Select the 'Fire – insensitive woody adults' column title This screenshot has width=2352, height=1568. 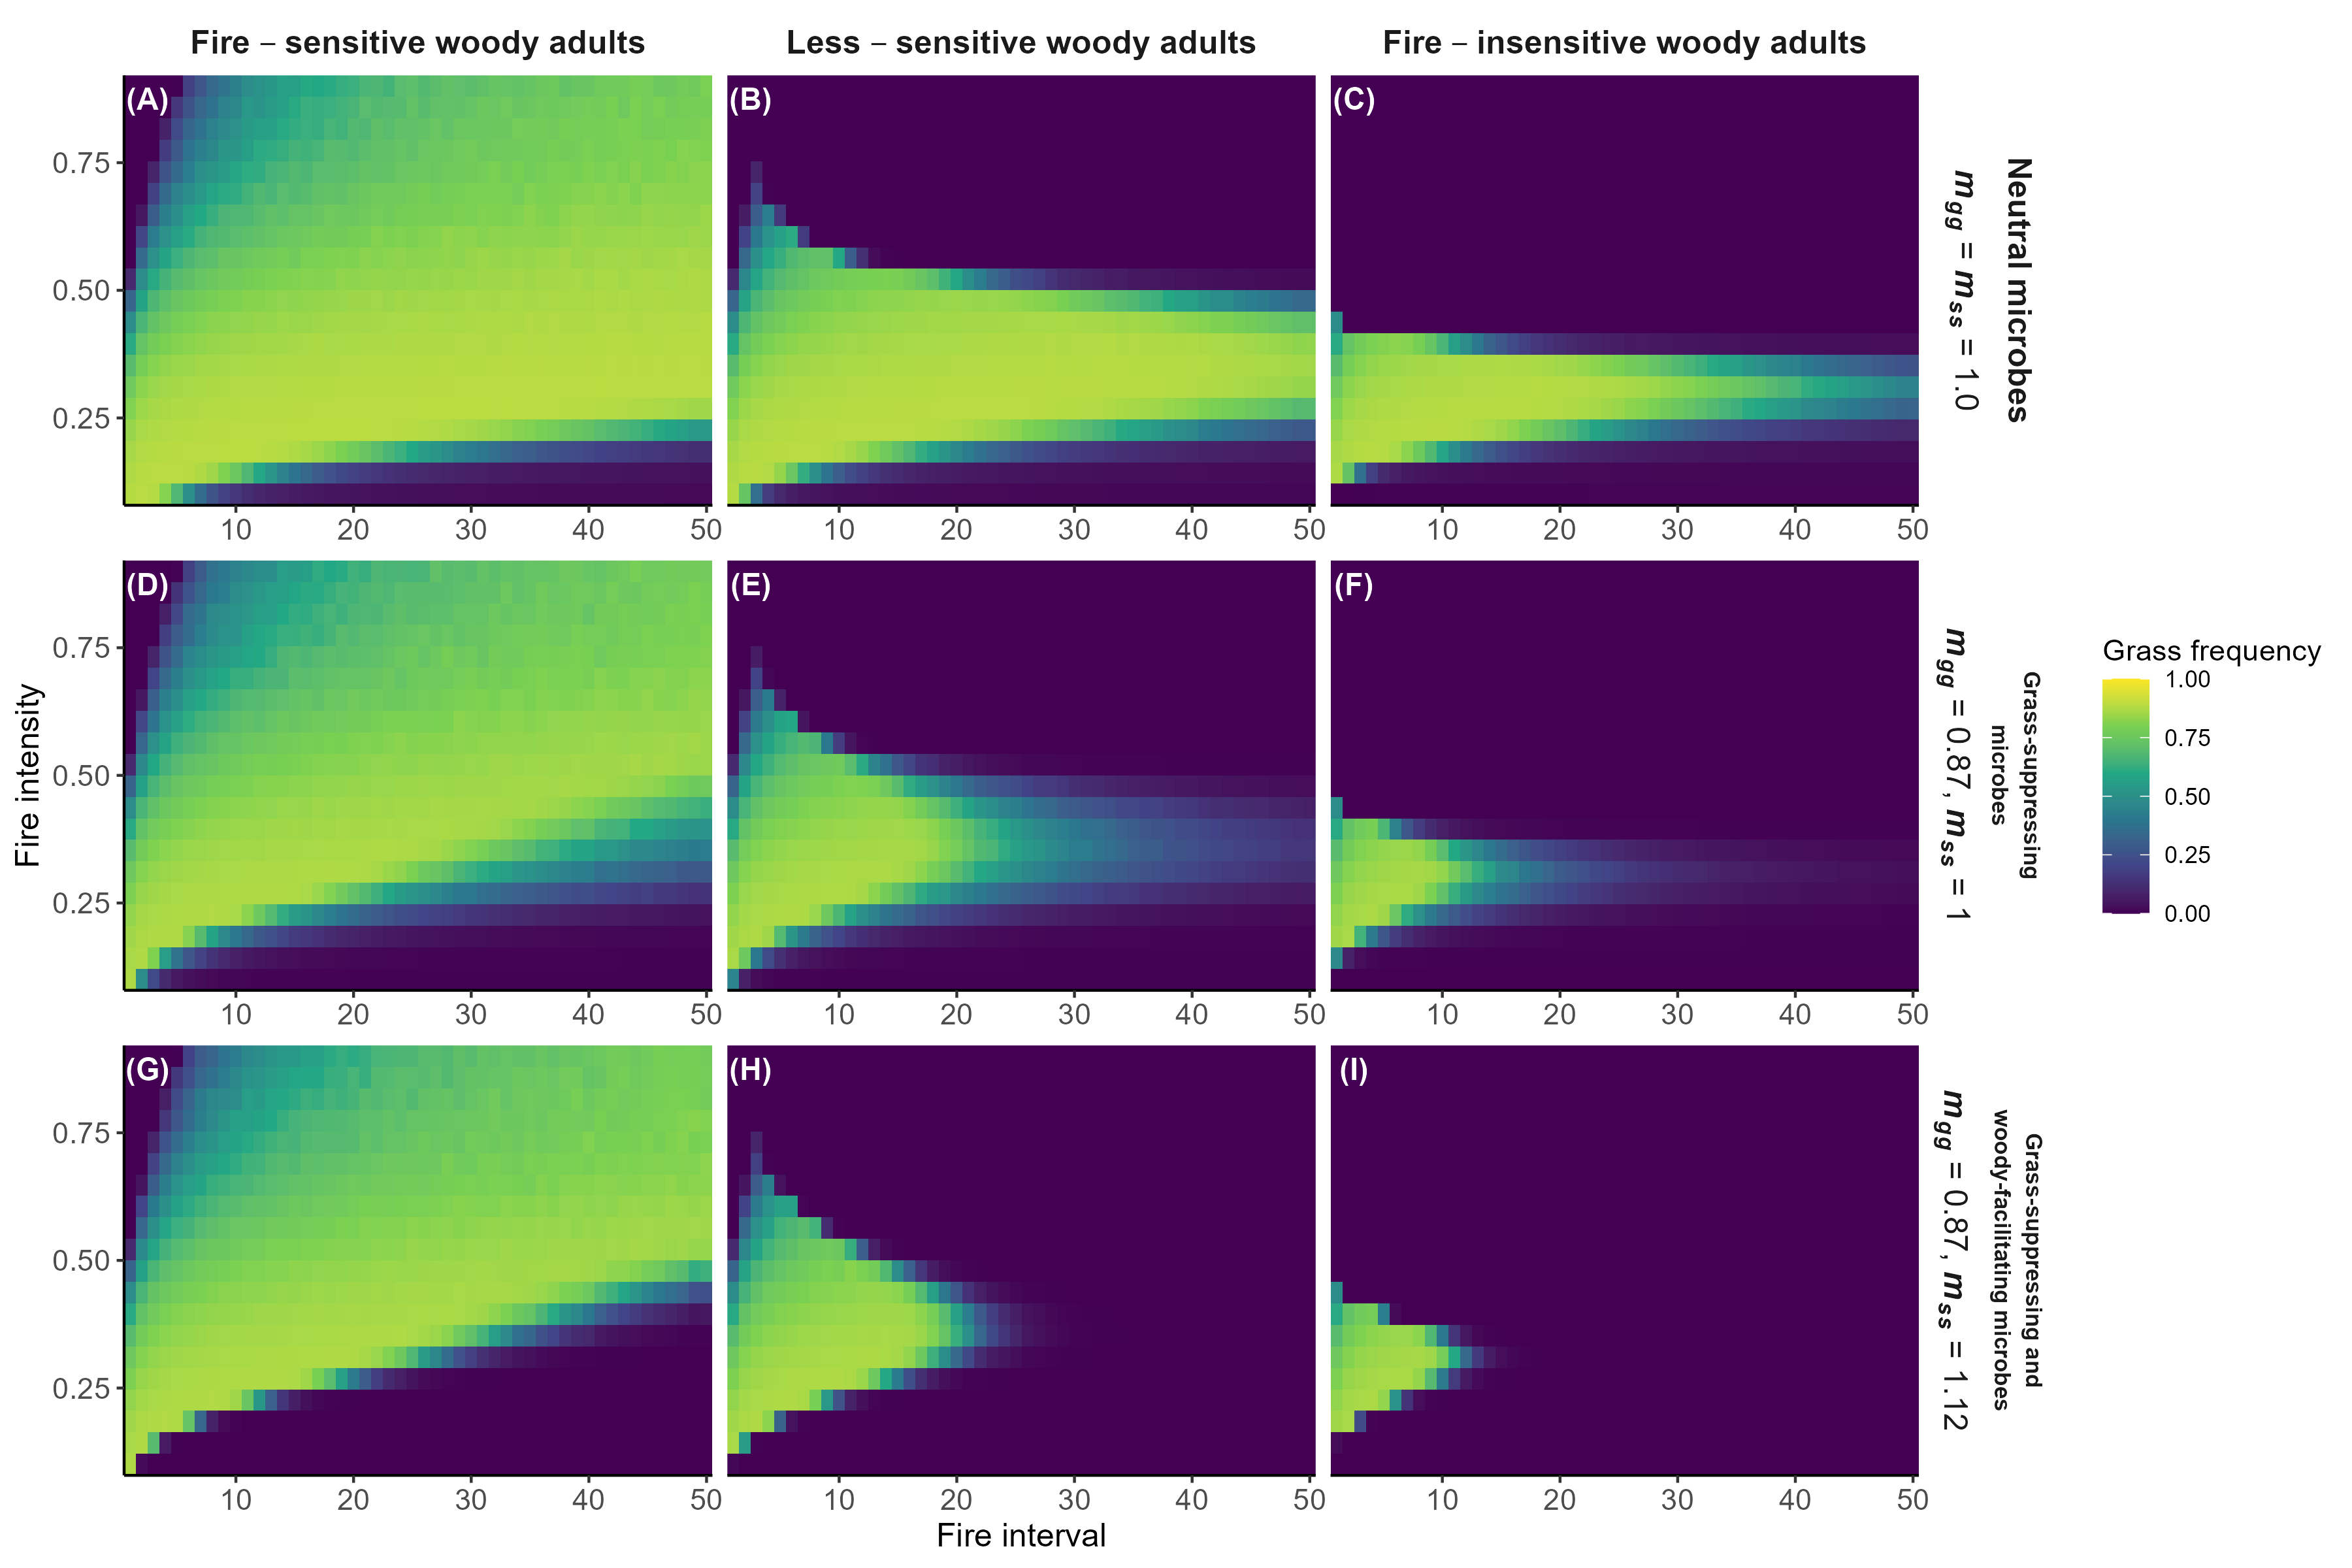[1624, 43]
